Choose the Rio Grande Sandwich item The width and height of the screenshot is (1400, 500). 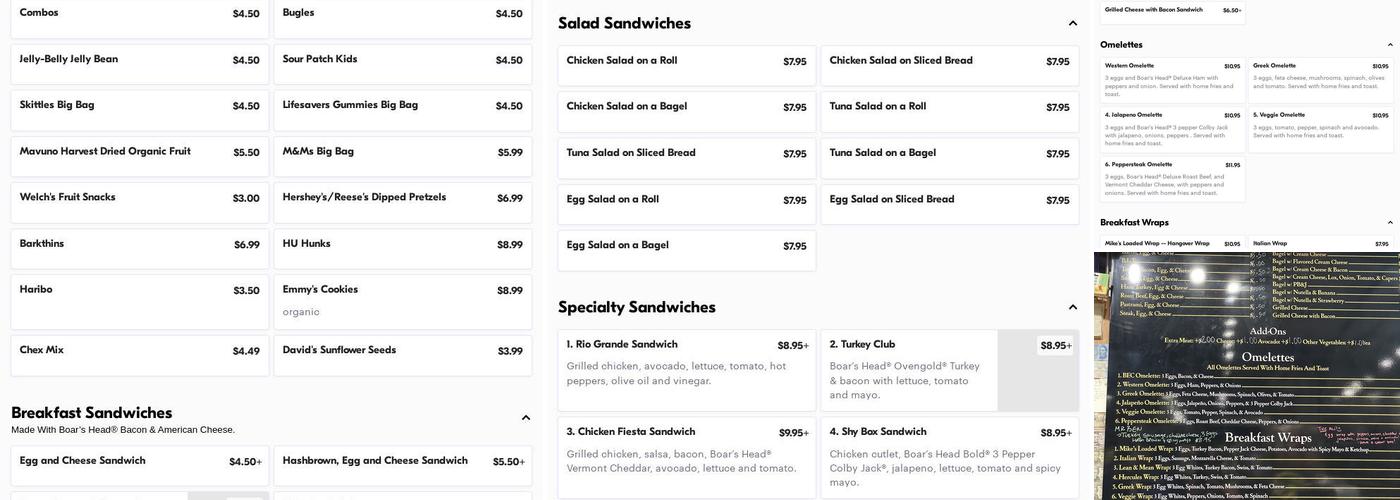tap(686, 362)
